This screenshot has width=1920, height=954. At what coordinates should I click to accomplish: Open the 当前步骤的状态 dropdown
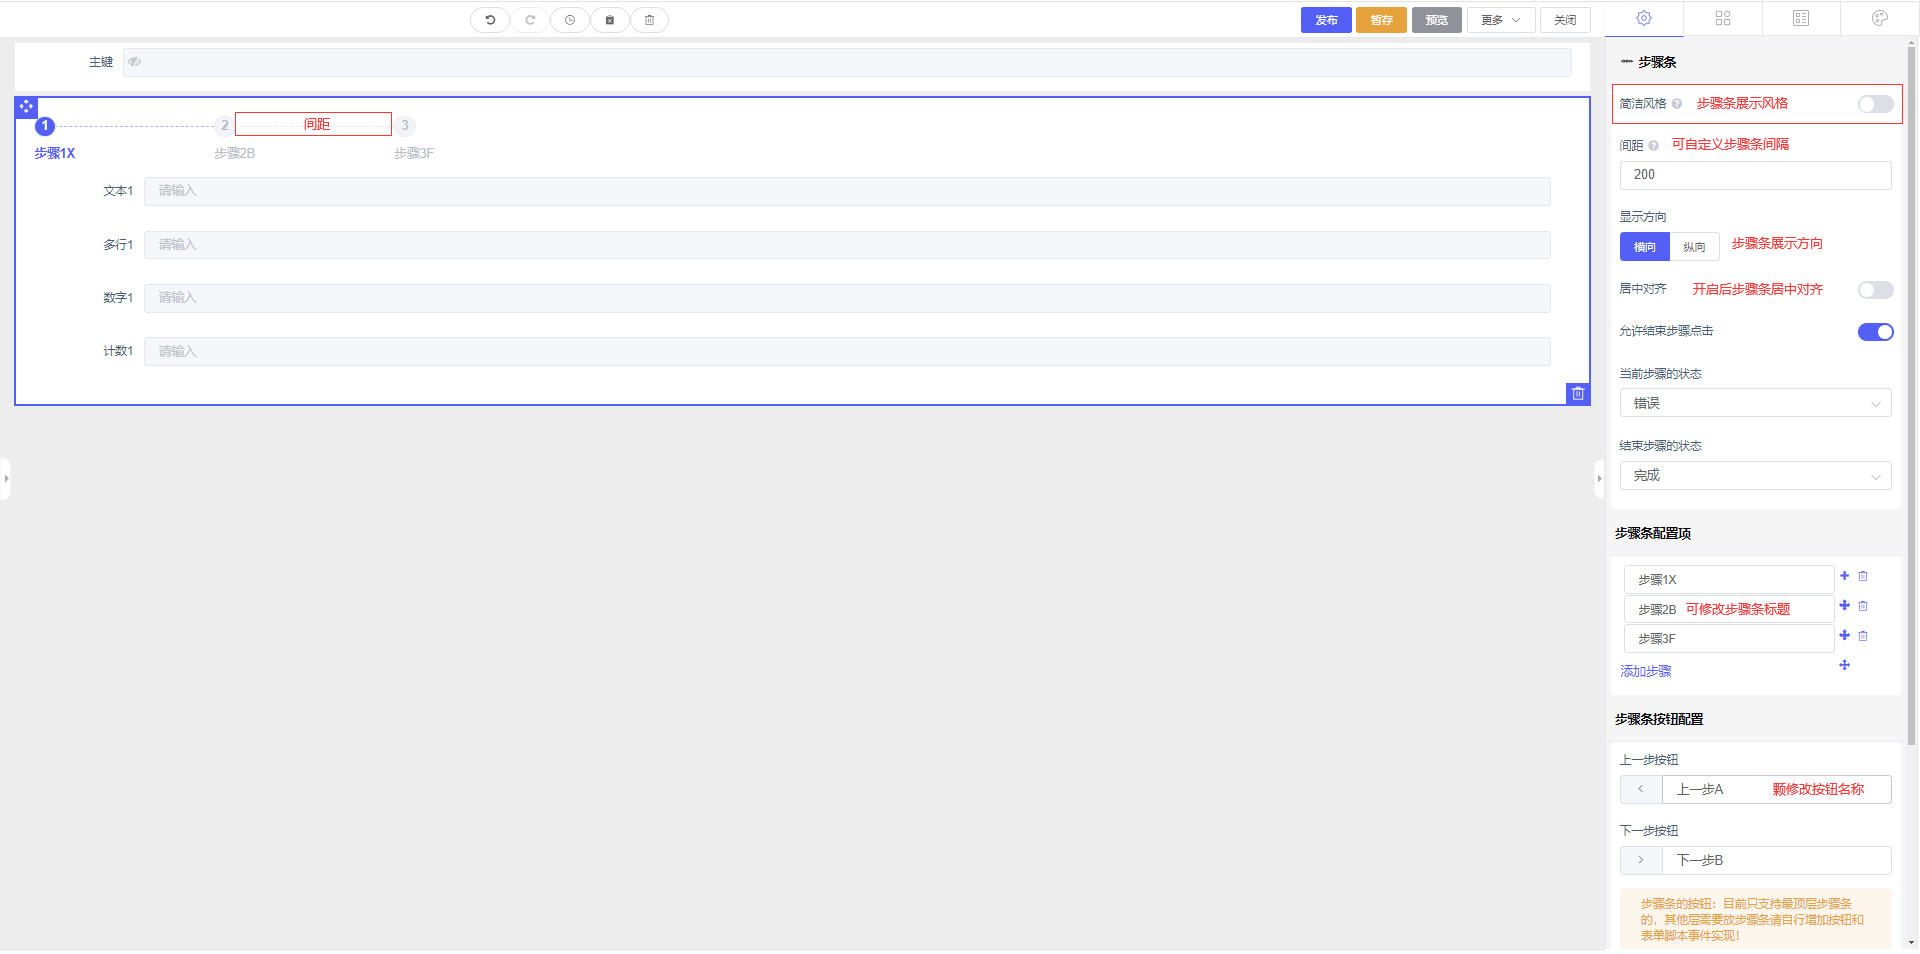(1755, 403)
